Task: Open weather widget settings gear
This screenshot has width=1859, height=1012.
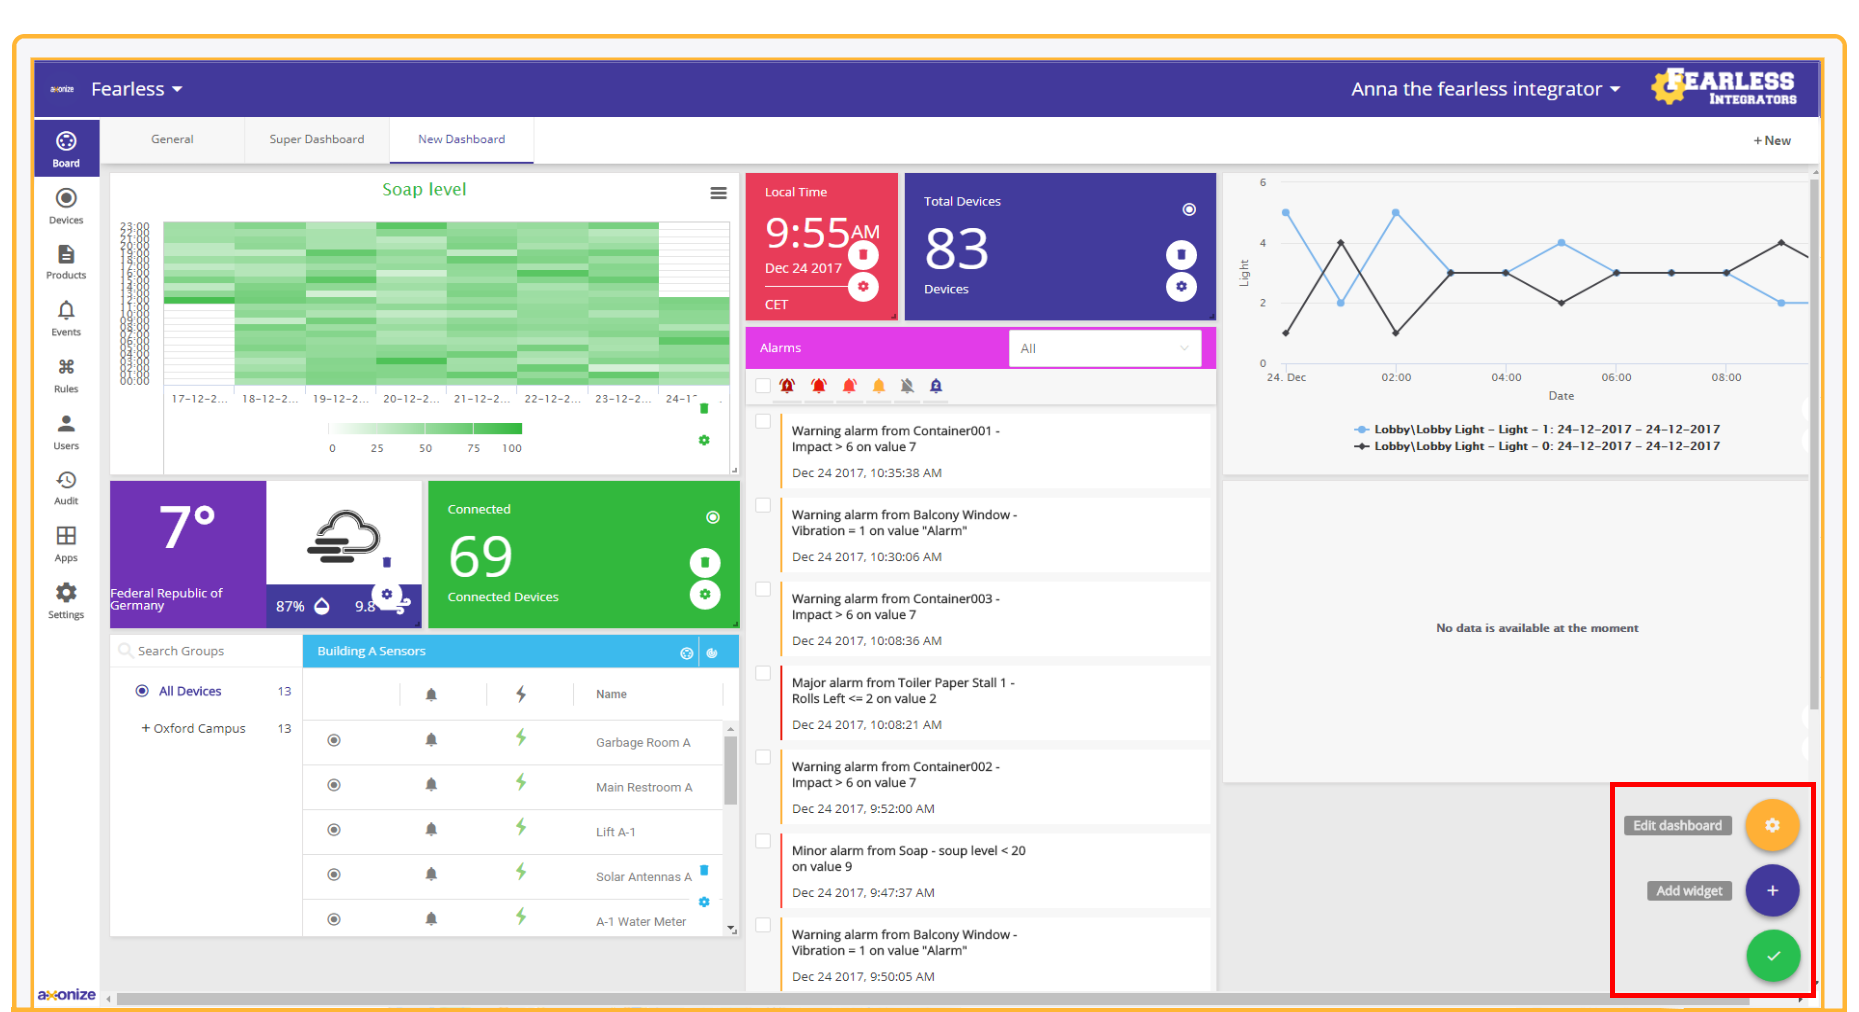Action: coord(387,594)
